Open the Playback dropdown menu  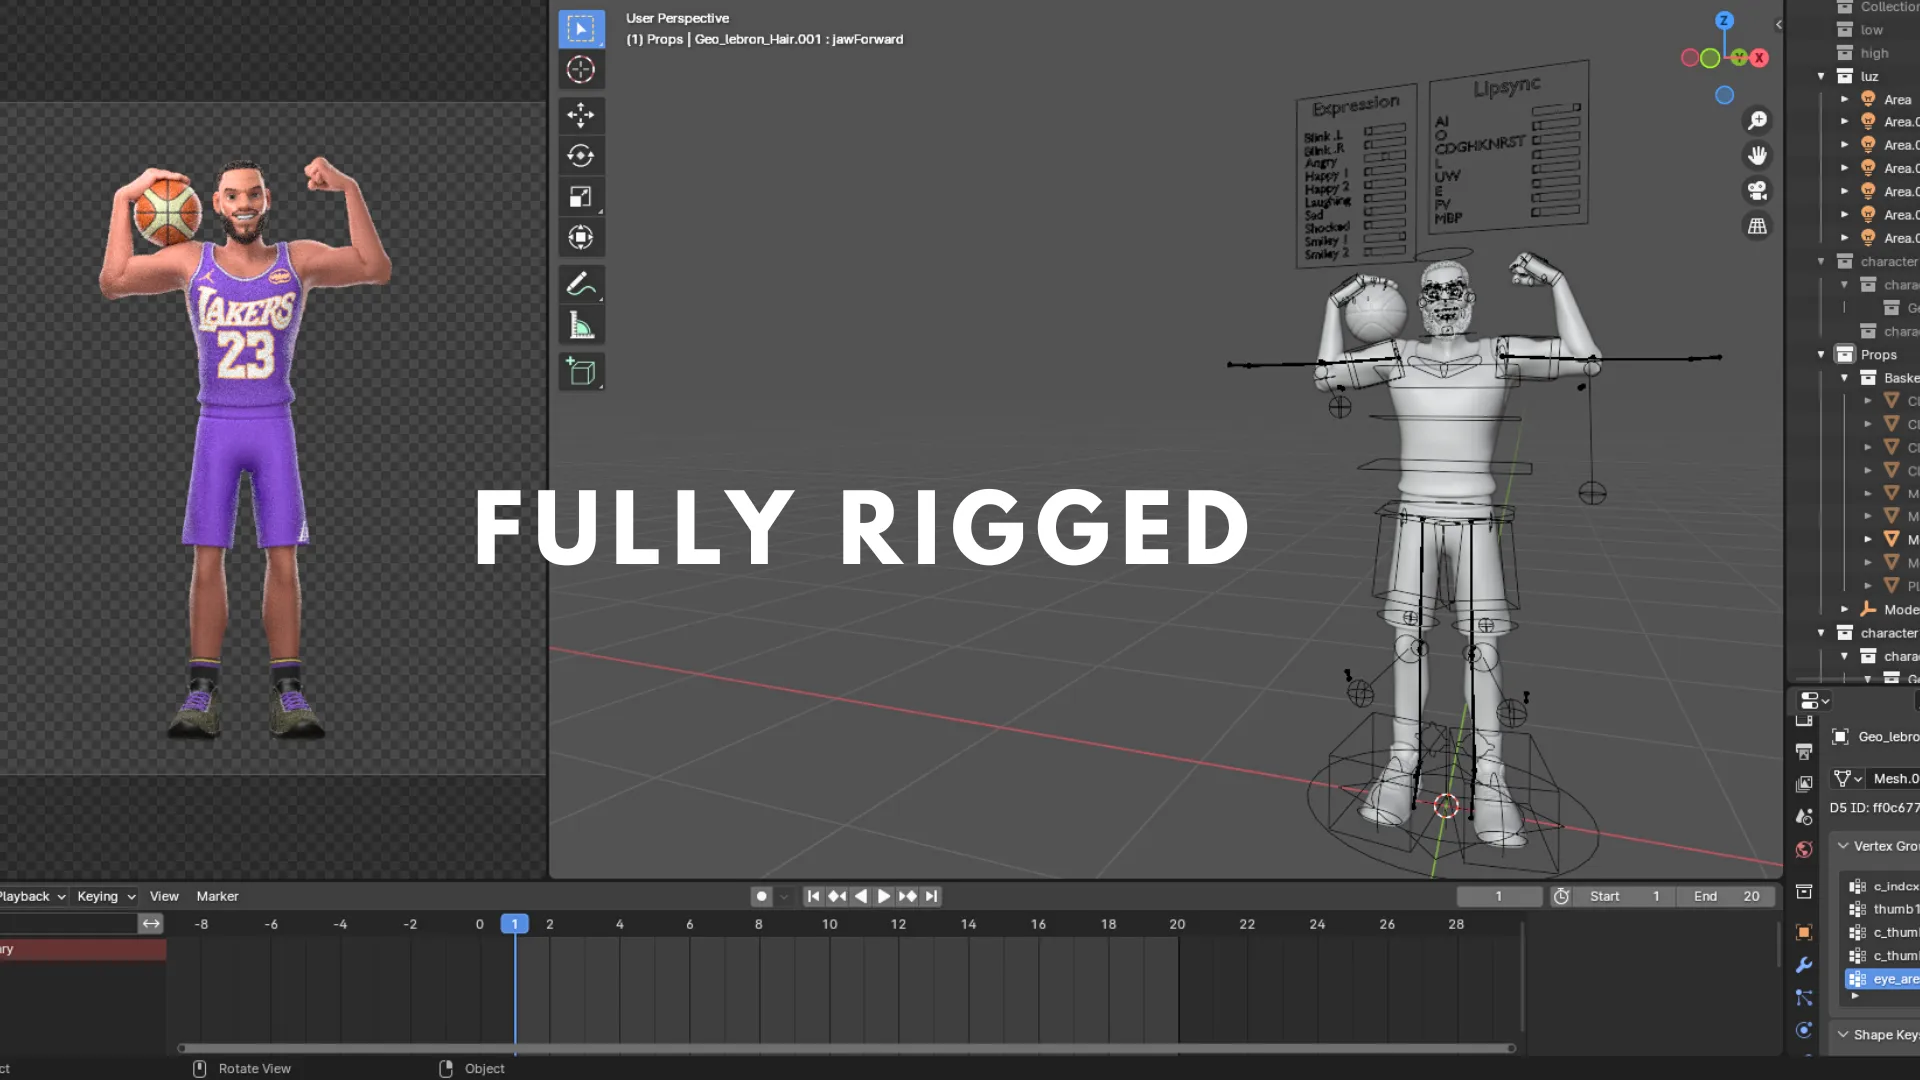tap(32, 897)
